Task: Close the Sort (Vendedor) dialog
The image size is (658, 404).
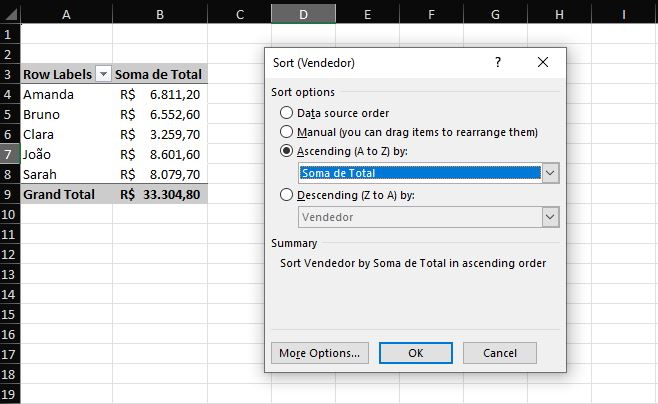Action: pos(543,62)
